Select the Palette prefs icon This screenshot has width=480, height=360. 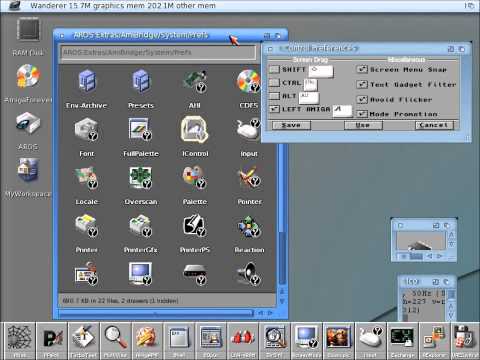(x=195, y=178)
